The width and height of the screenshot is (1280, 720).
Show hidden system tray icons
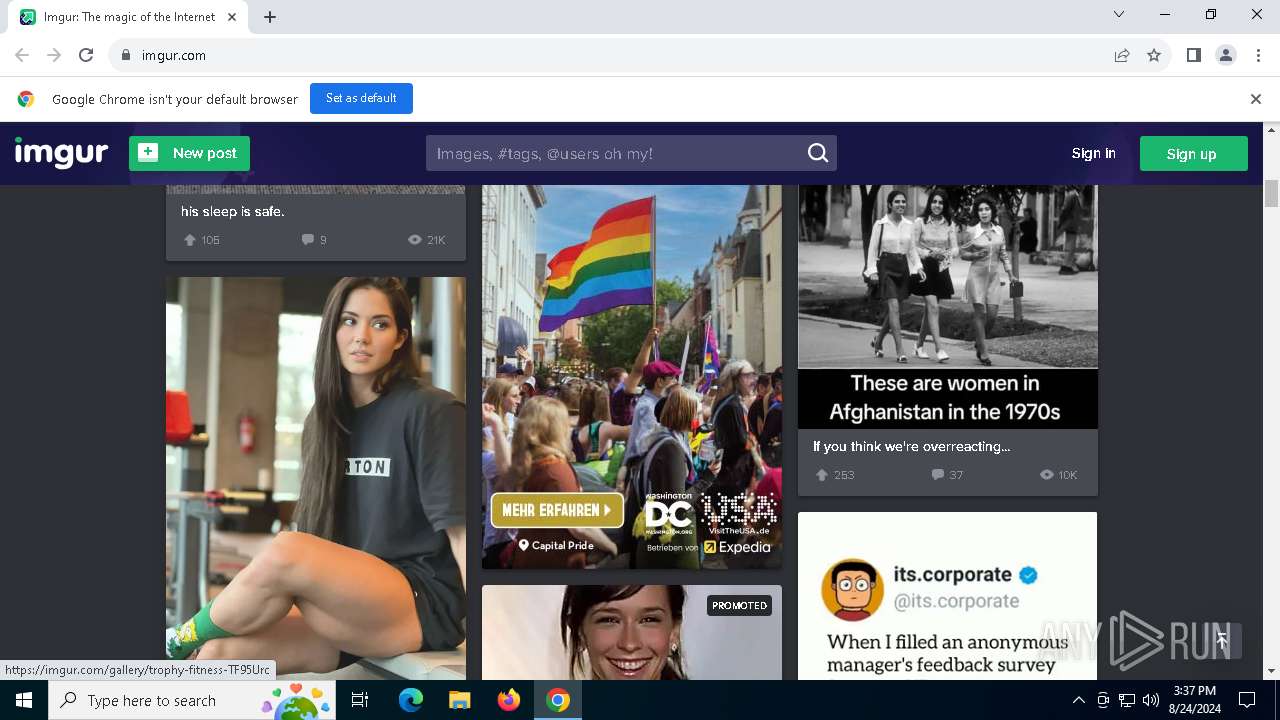pos(1078,700)
